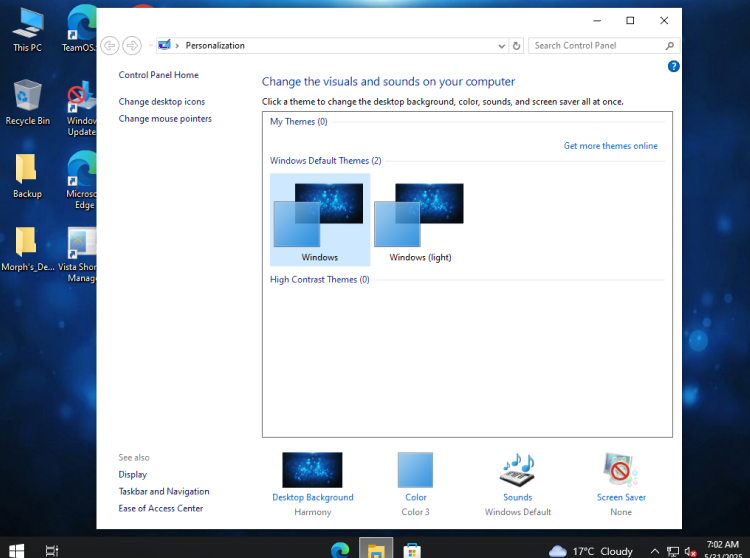Screen dimensions: 750x558
Task: Select This PC desktop icon
Action: tap(27, 30)
